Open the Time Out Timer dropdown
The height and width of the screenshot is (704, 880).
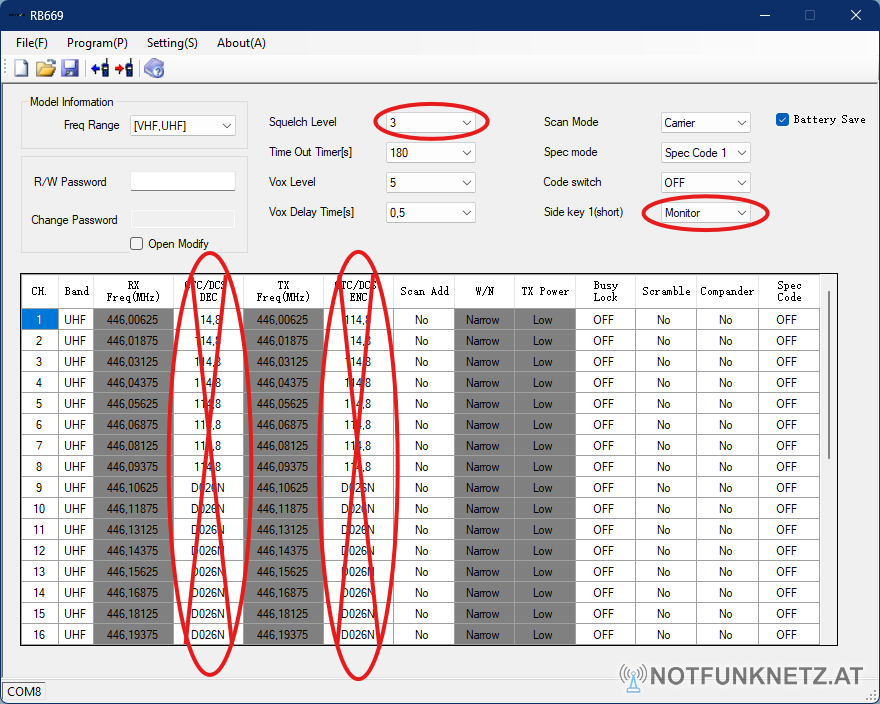click(x=430, y=152)
